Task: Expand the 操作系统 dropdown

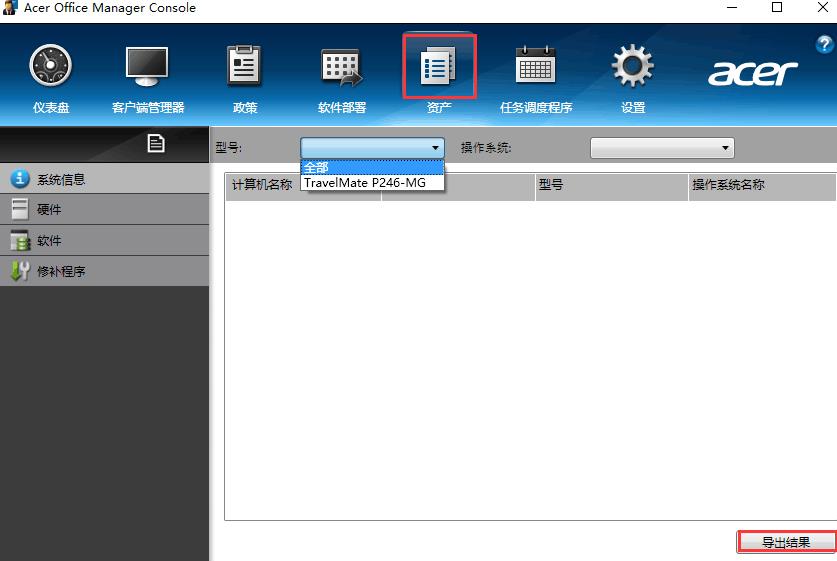Action: pyautogui.click(x=662, y=148)
